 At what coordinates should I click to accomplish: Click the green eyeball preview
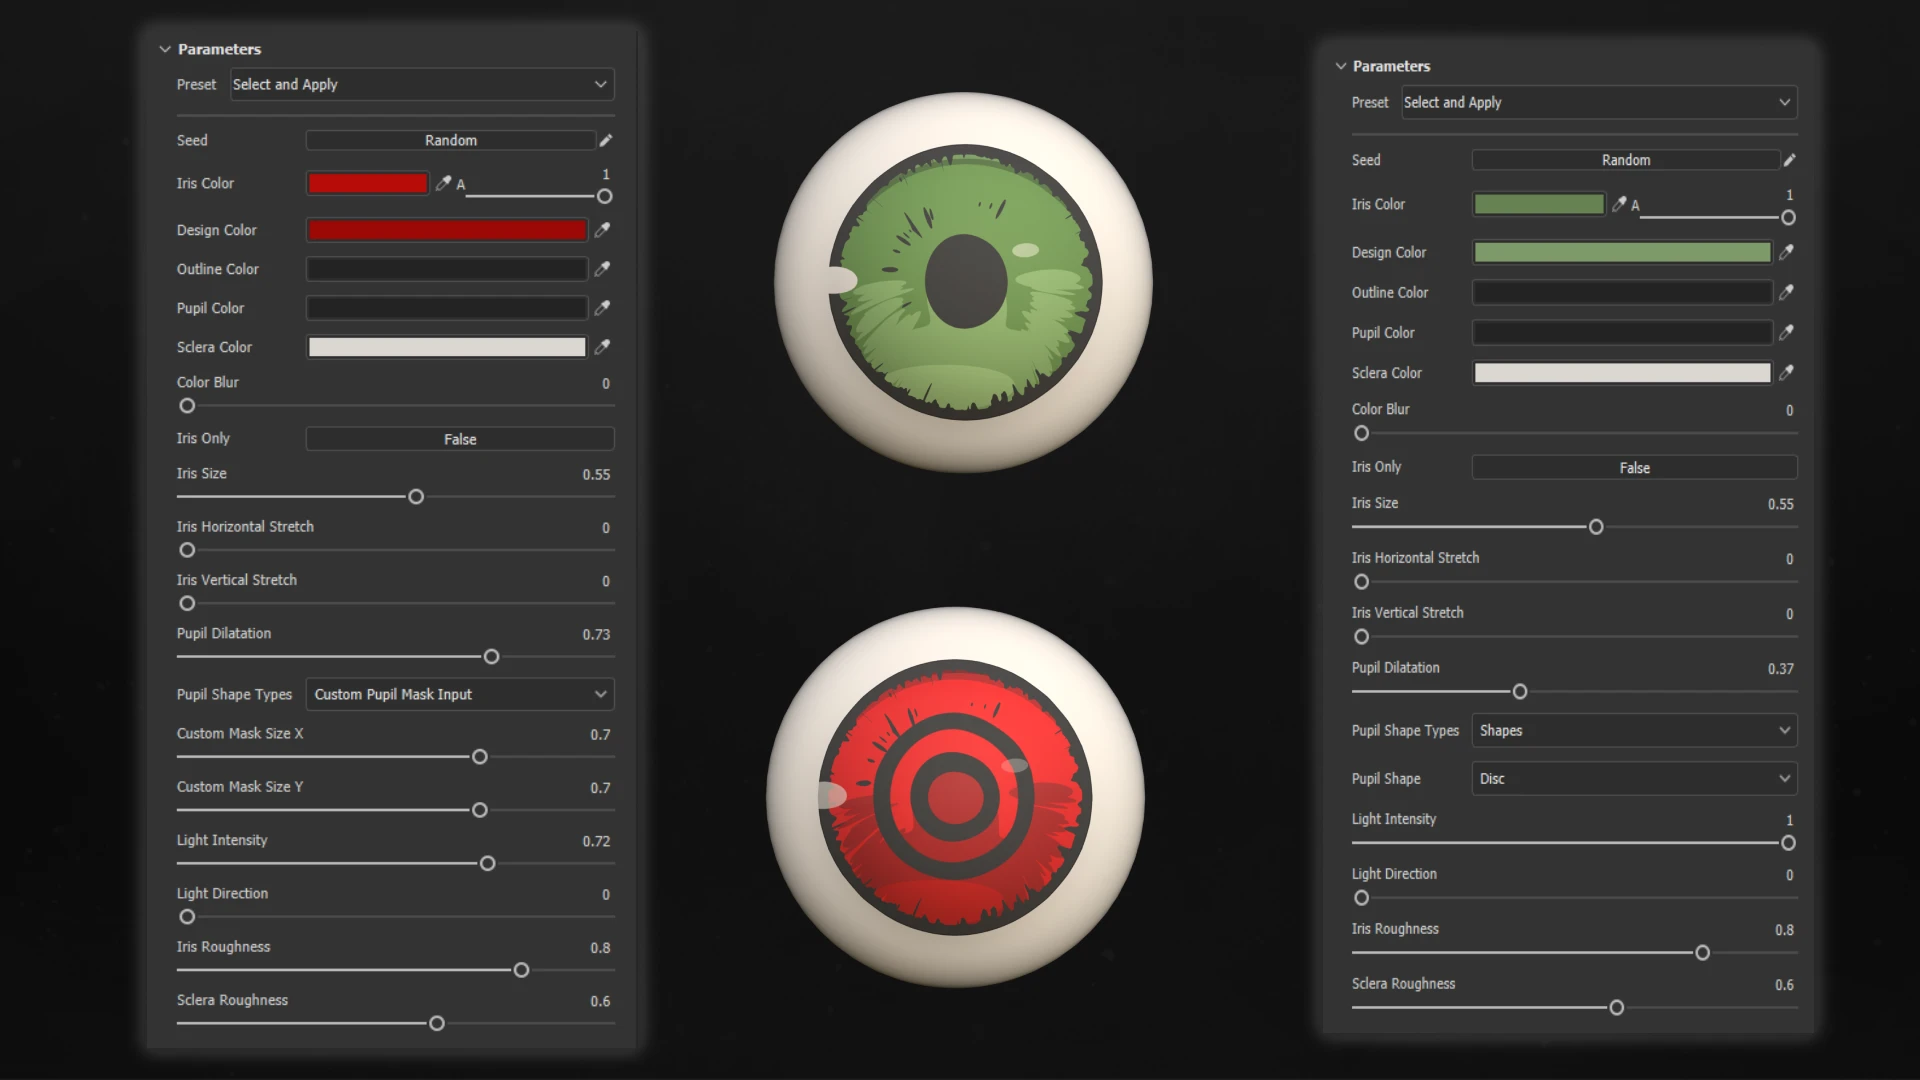point(963,283)
